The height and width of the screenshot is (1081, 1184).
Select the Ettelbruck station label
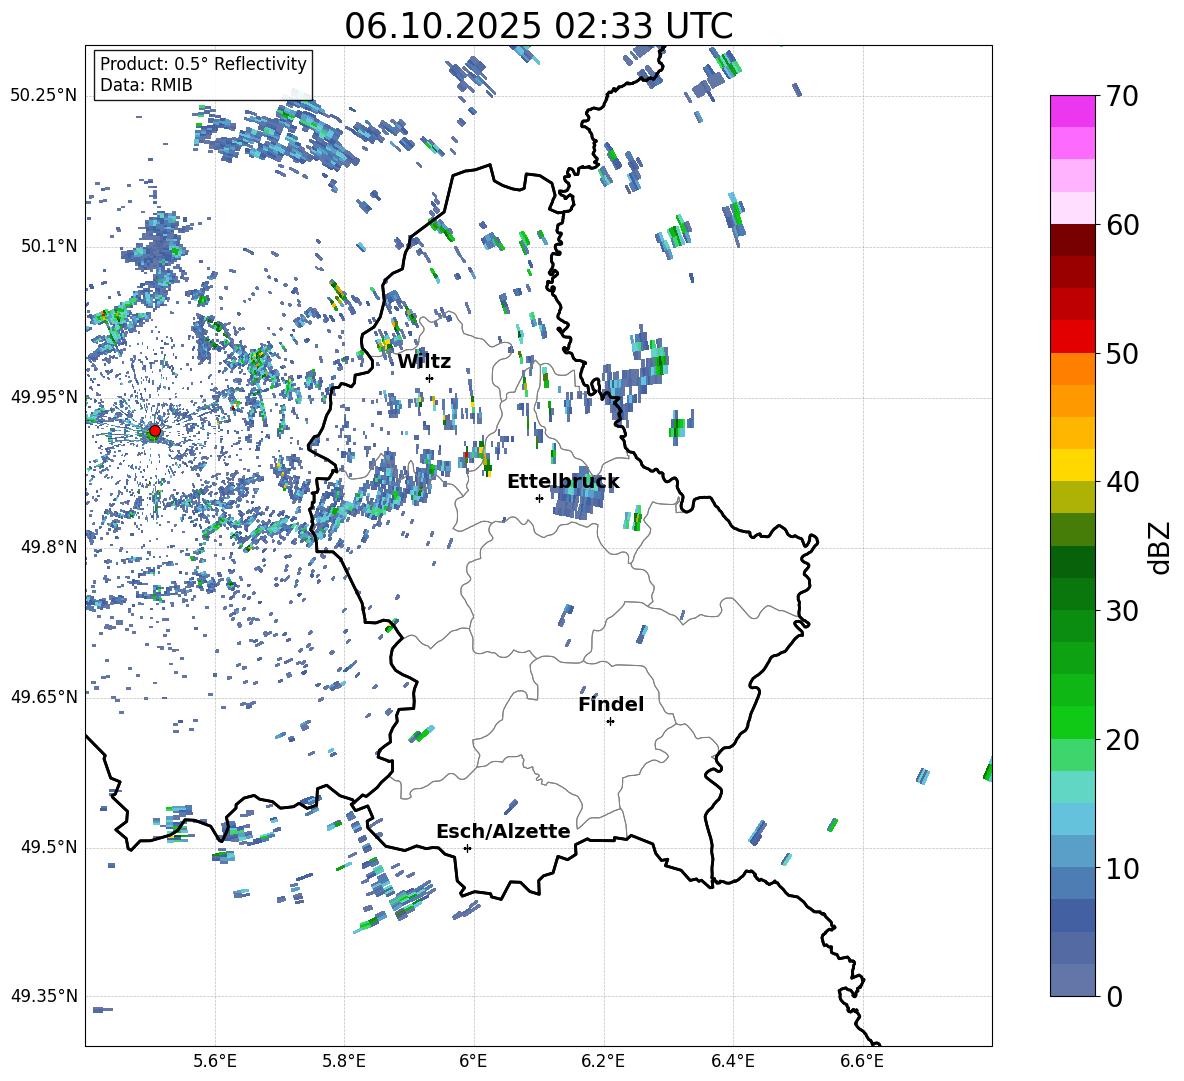click(563, 481)
